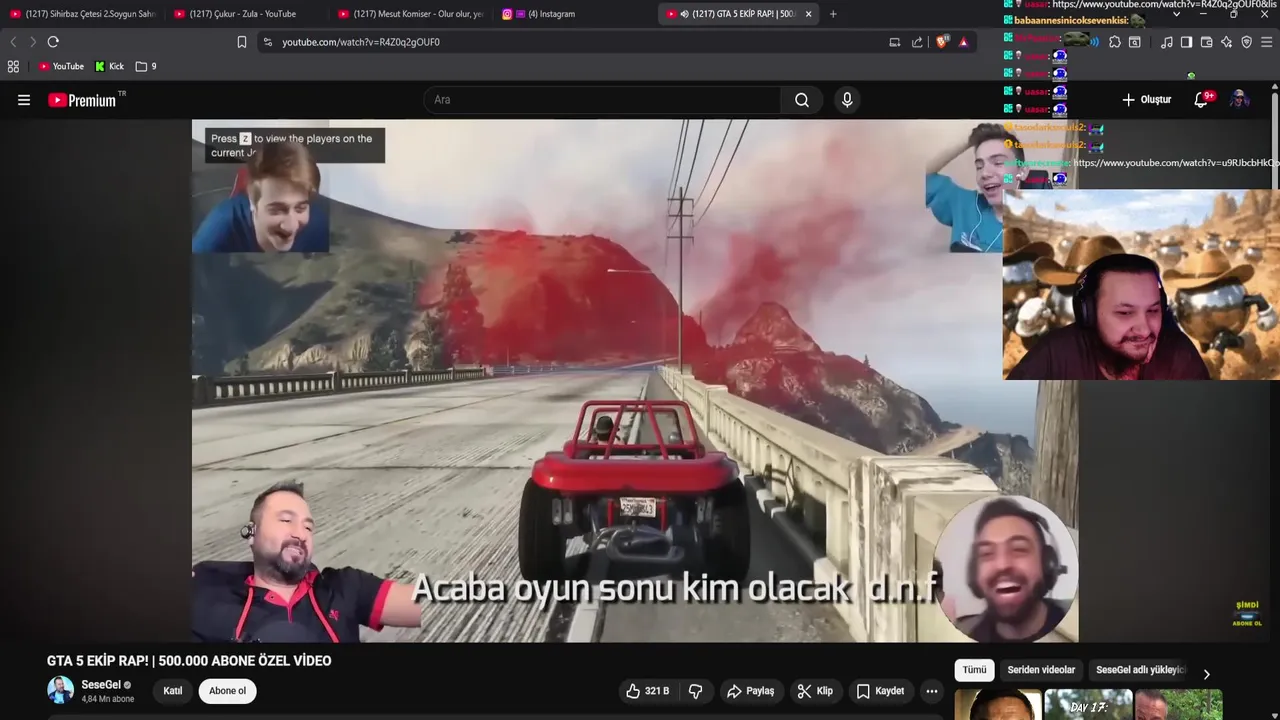Click the Kaydet save button
Viewport: 1280px width, 720px height.
click(x=879, y=691)
